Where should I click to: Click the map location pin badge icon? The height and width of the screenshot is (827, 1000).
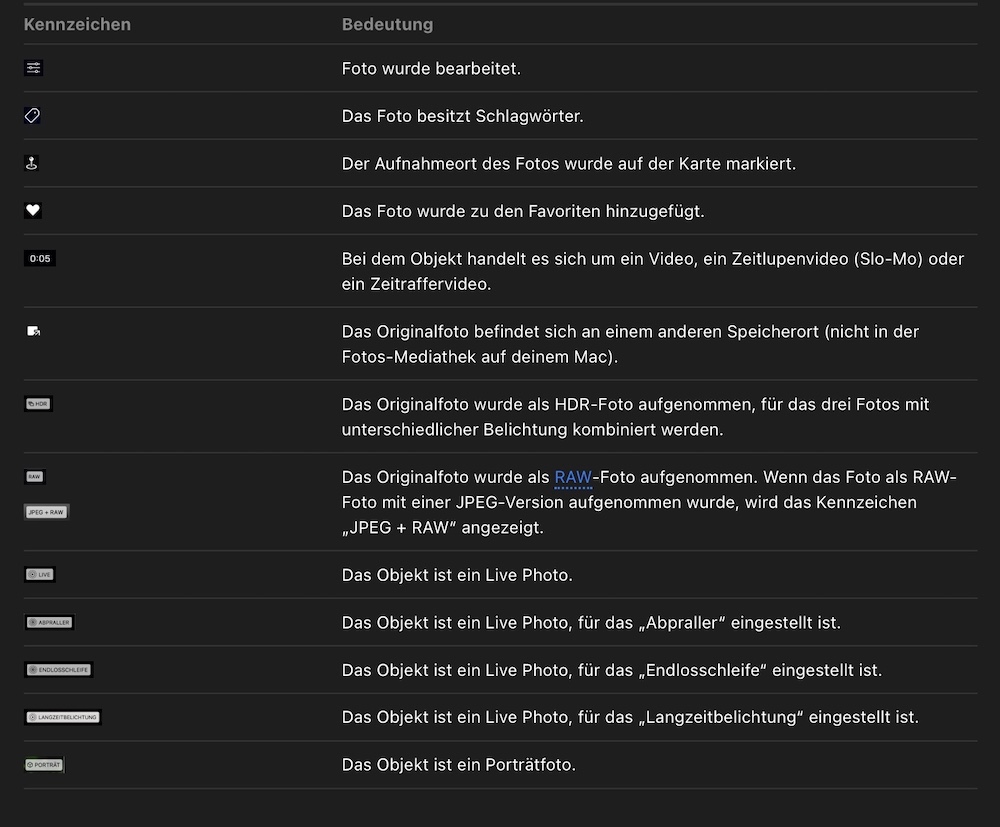32,163
